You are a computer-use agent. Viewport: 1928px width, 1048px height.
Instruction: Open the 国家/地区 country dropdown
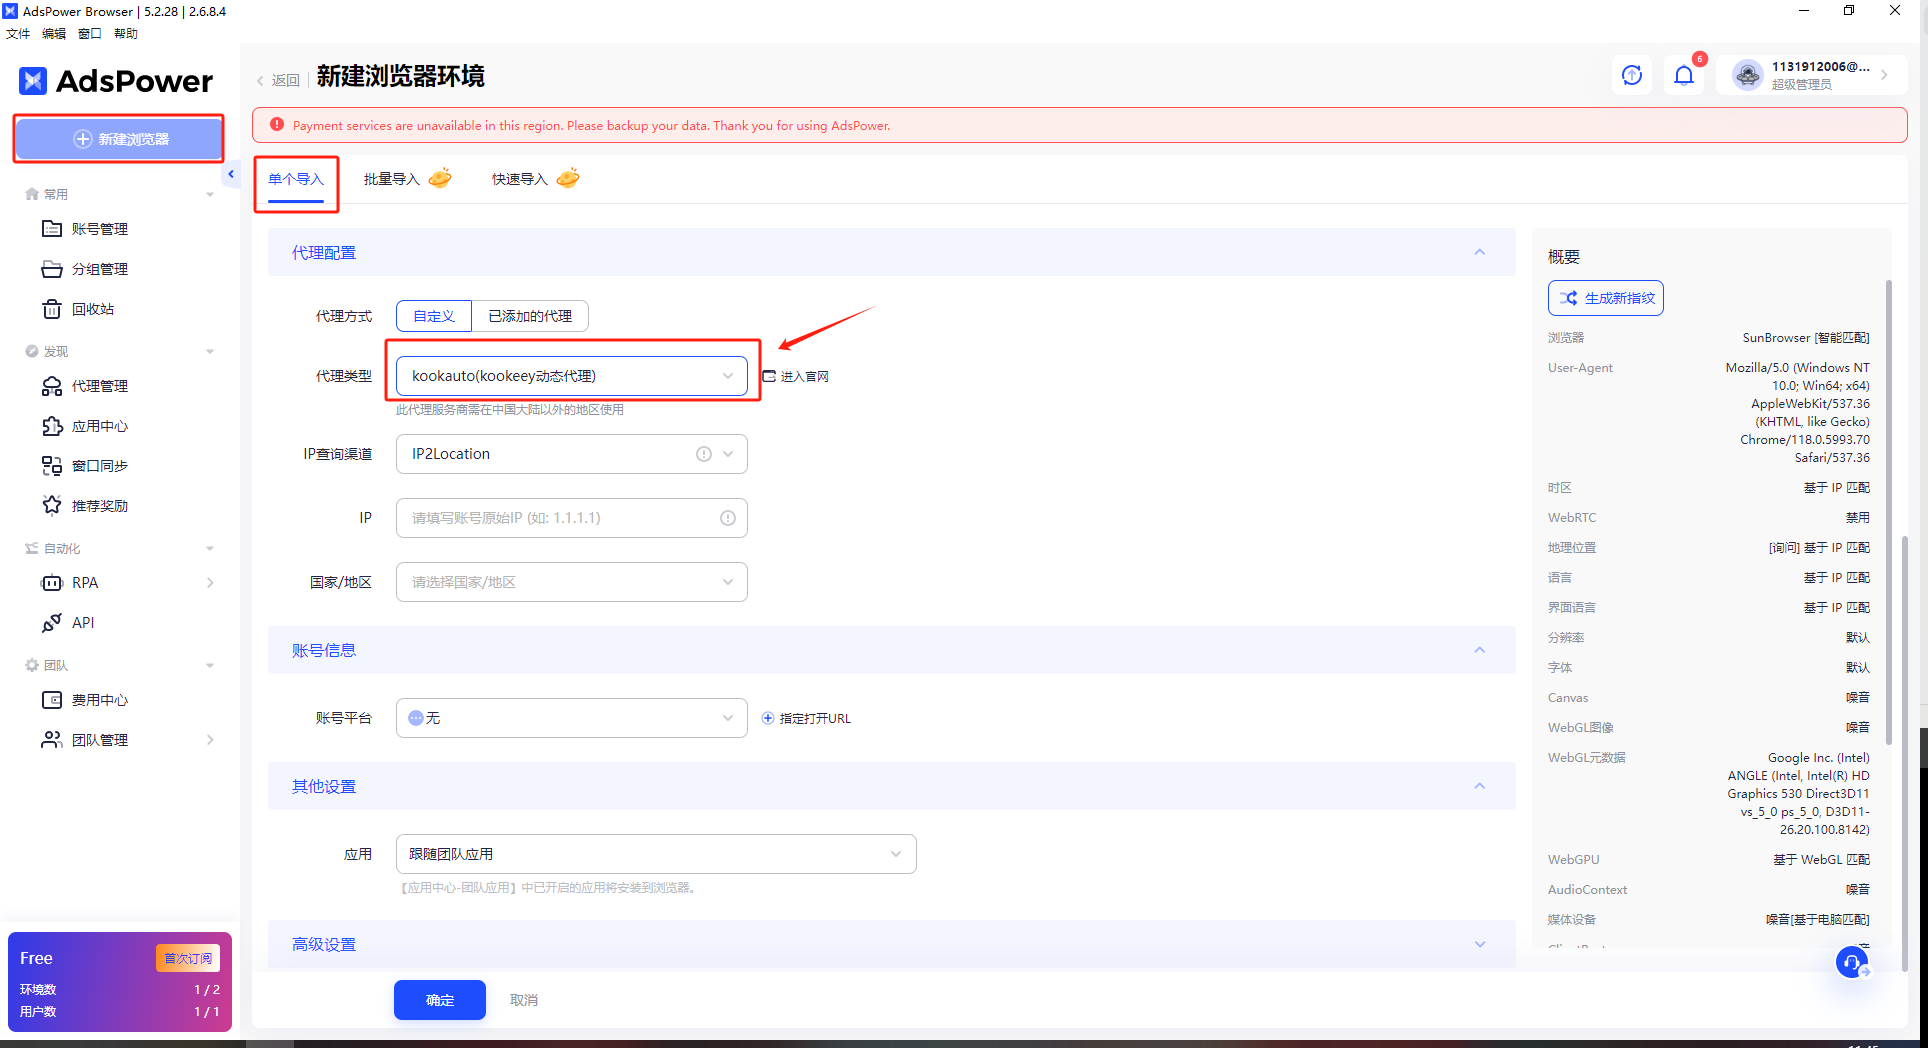(571, 582)
